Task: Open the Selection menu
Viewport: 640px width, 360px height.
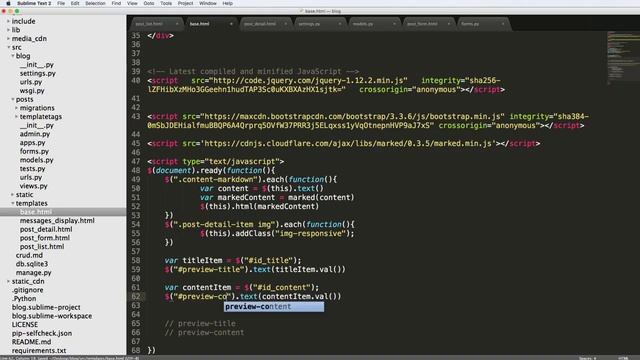Action: tap(95, 3)
